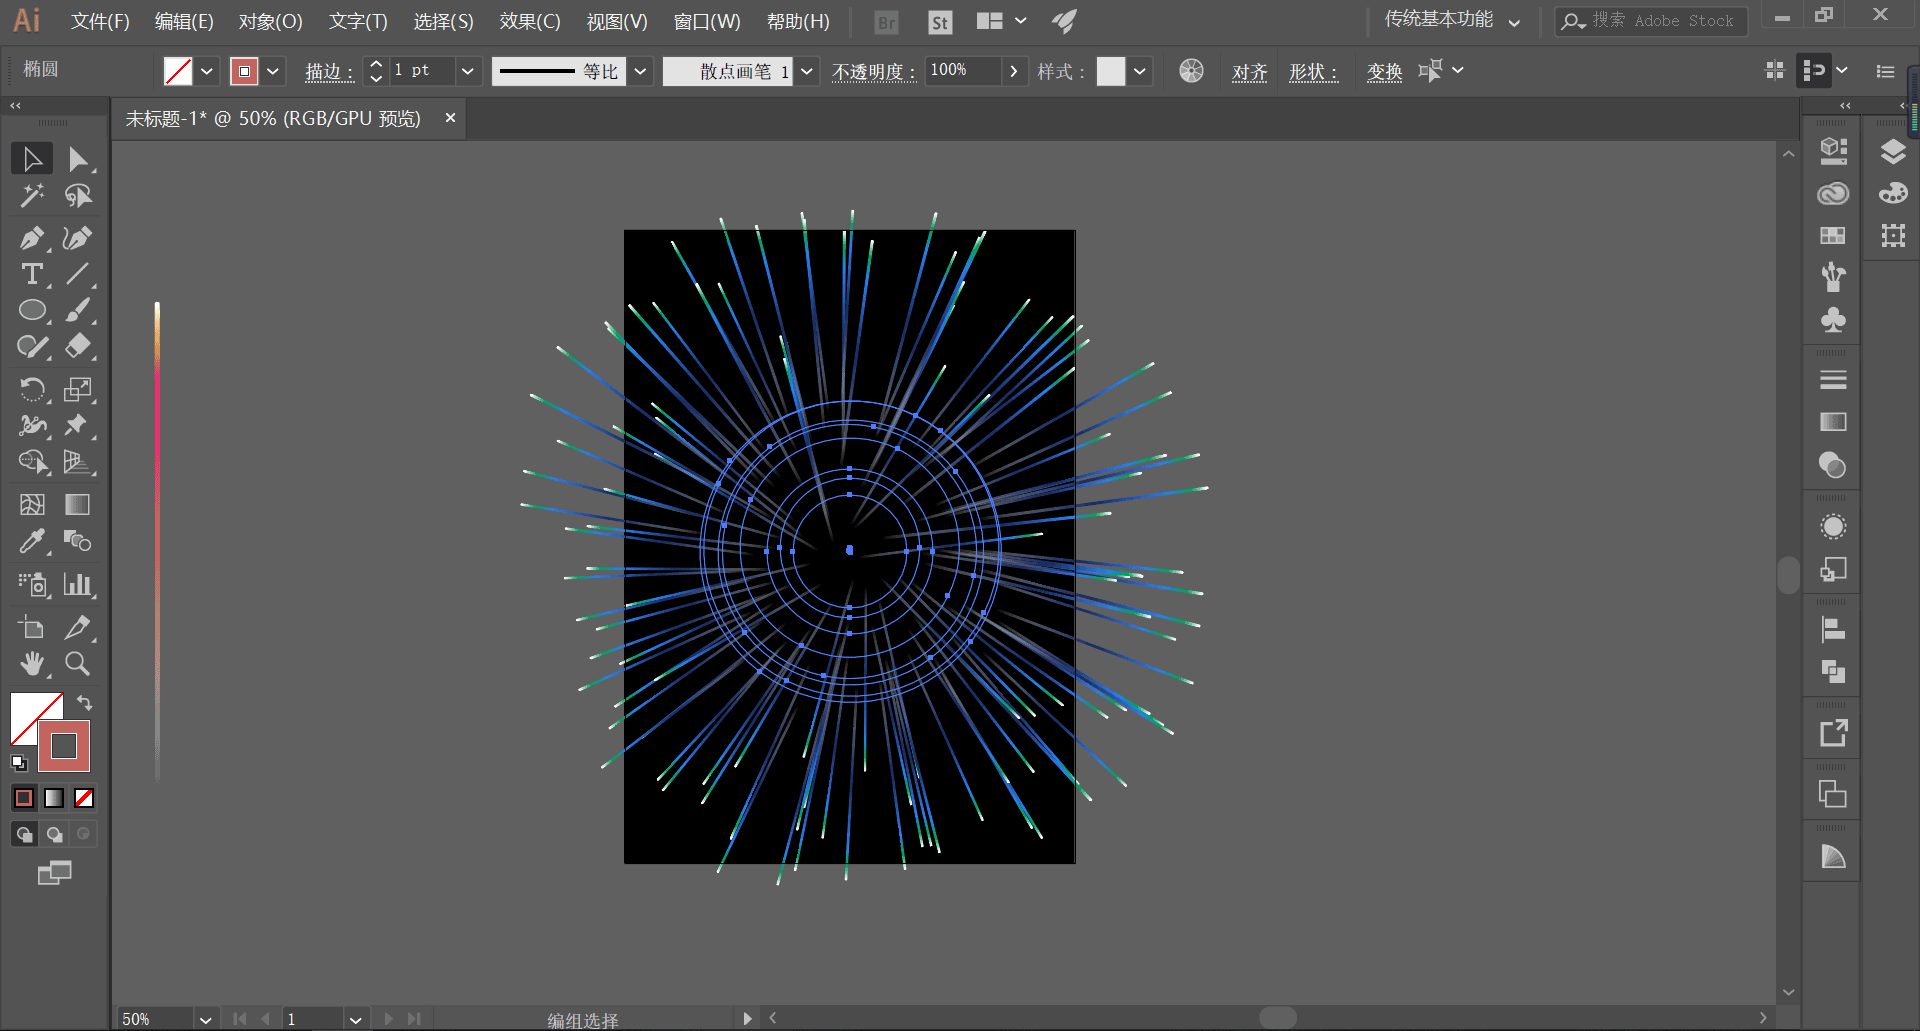This screenshot has height=1031, width=1920.
Task: Select the Artboard tool
Action: (x=32, y=627)
